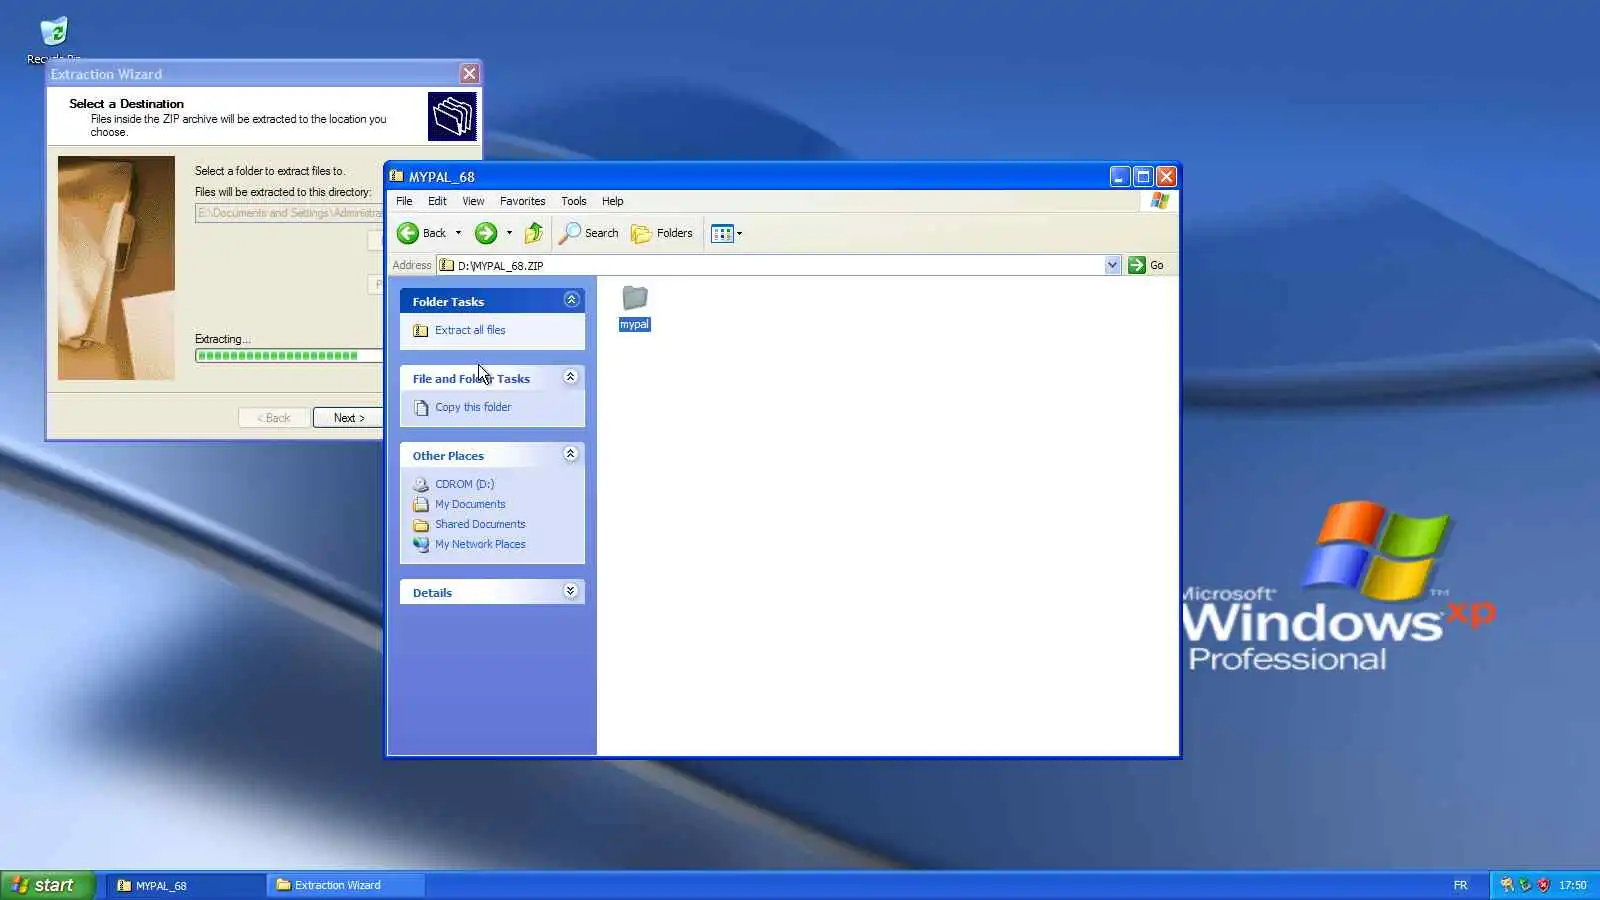Open My Network Places link
1600x900 pixels.
[x=480, y=544]
